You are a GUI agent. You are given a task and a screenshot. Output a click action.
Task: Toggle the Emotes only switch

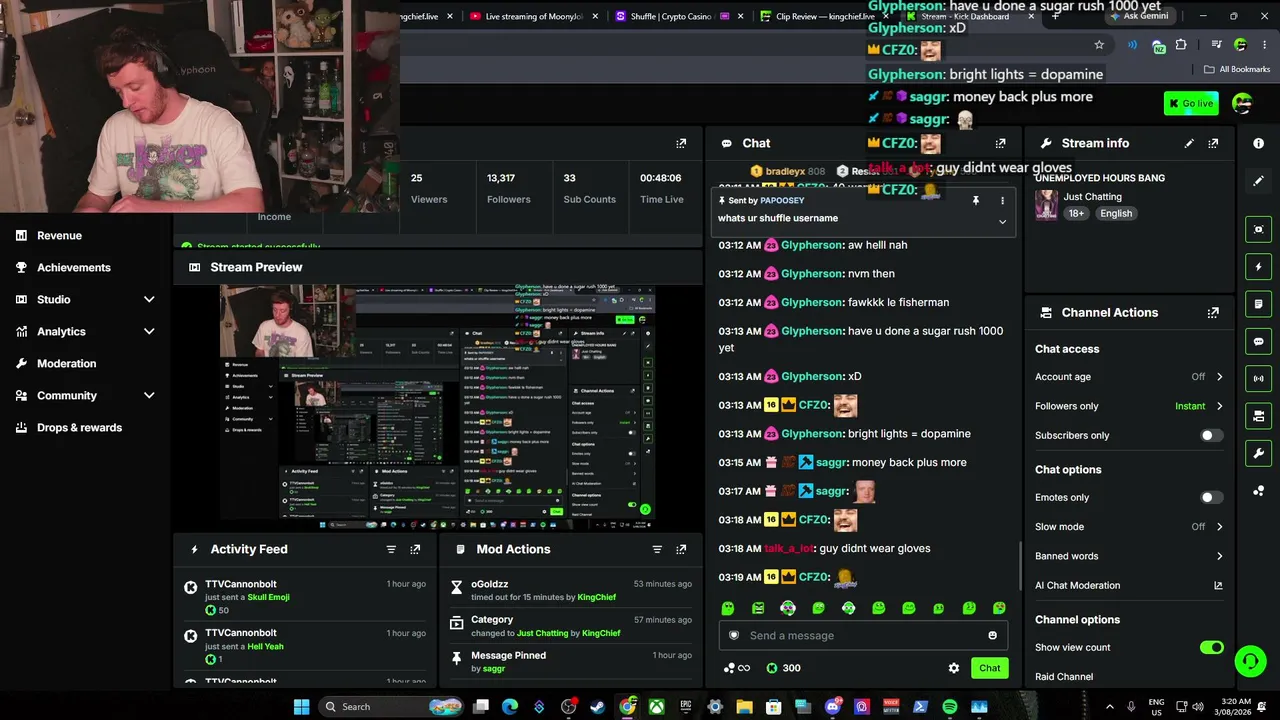[x=1211, y=497]
